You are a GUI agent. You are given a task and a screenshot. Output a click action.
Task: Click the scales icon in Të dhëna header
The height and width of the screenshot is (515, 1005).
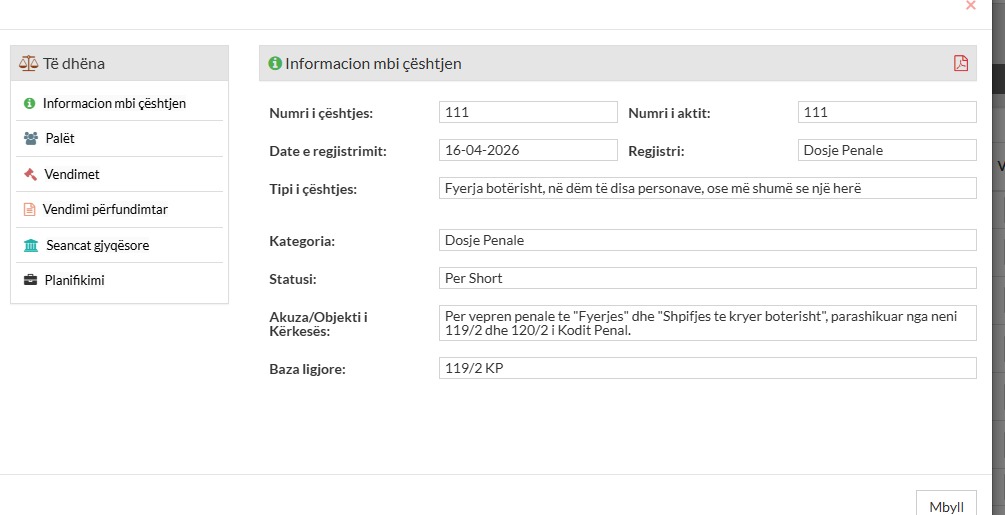coord(28,63)
